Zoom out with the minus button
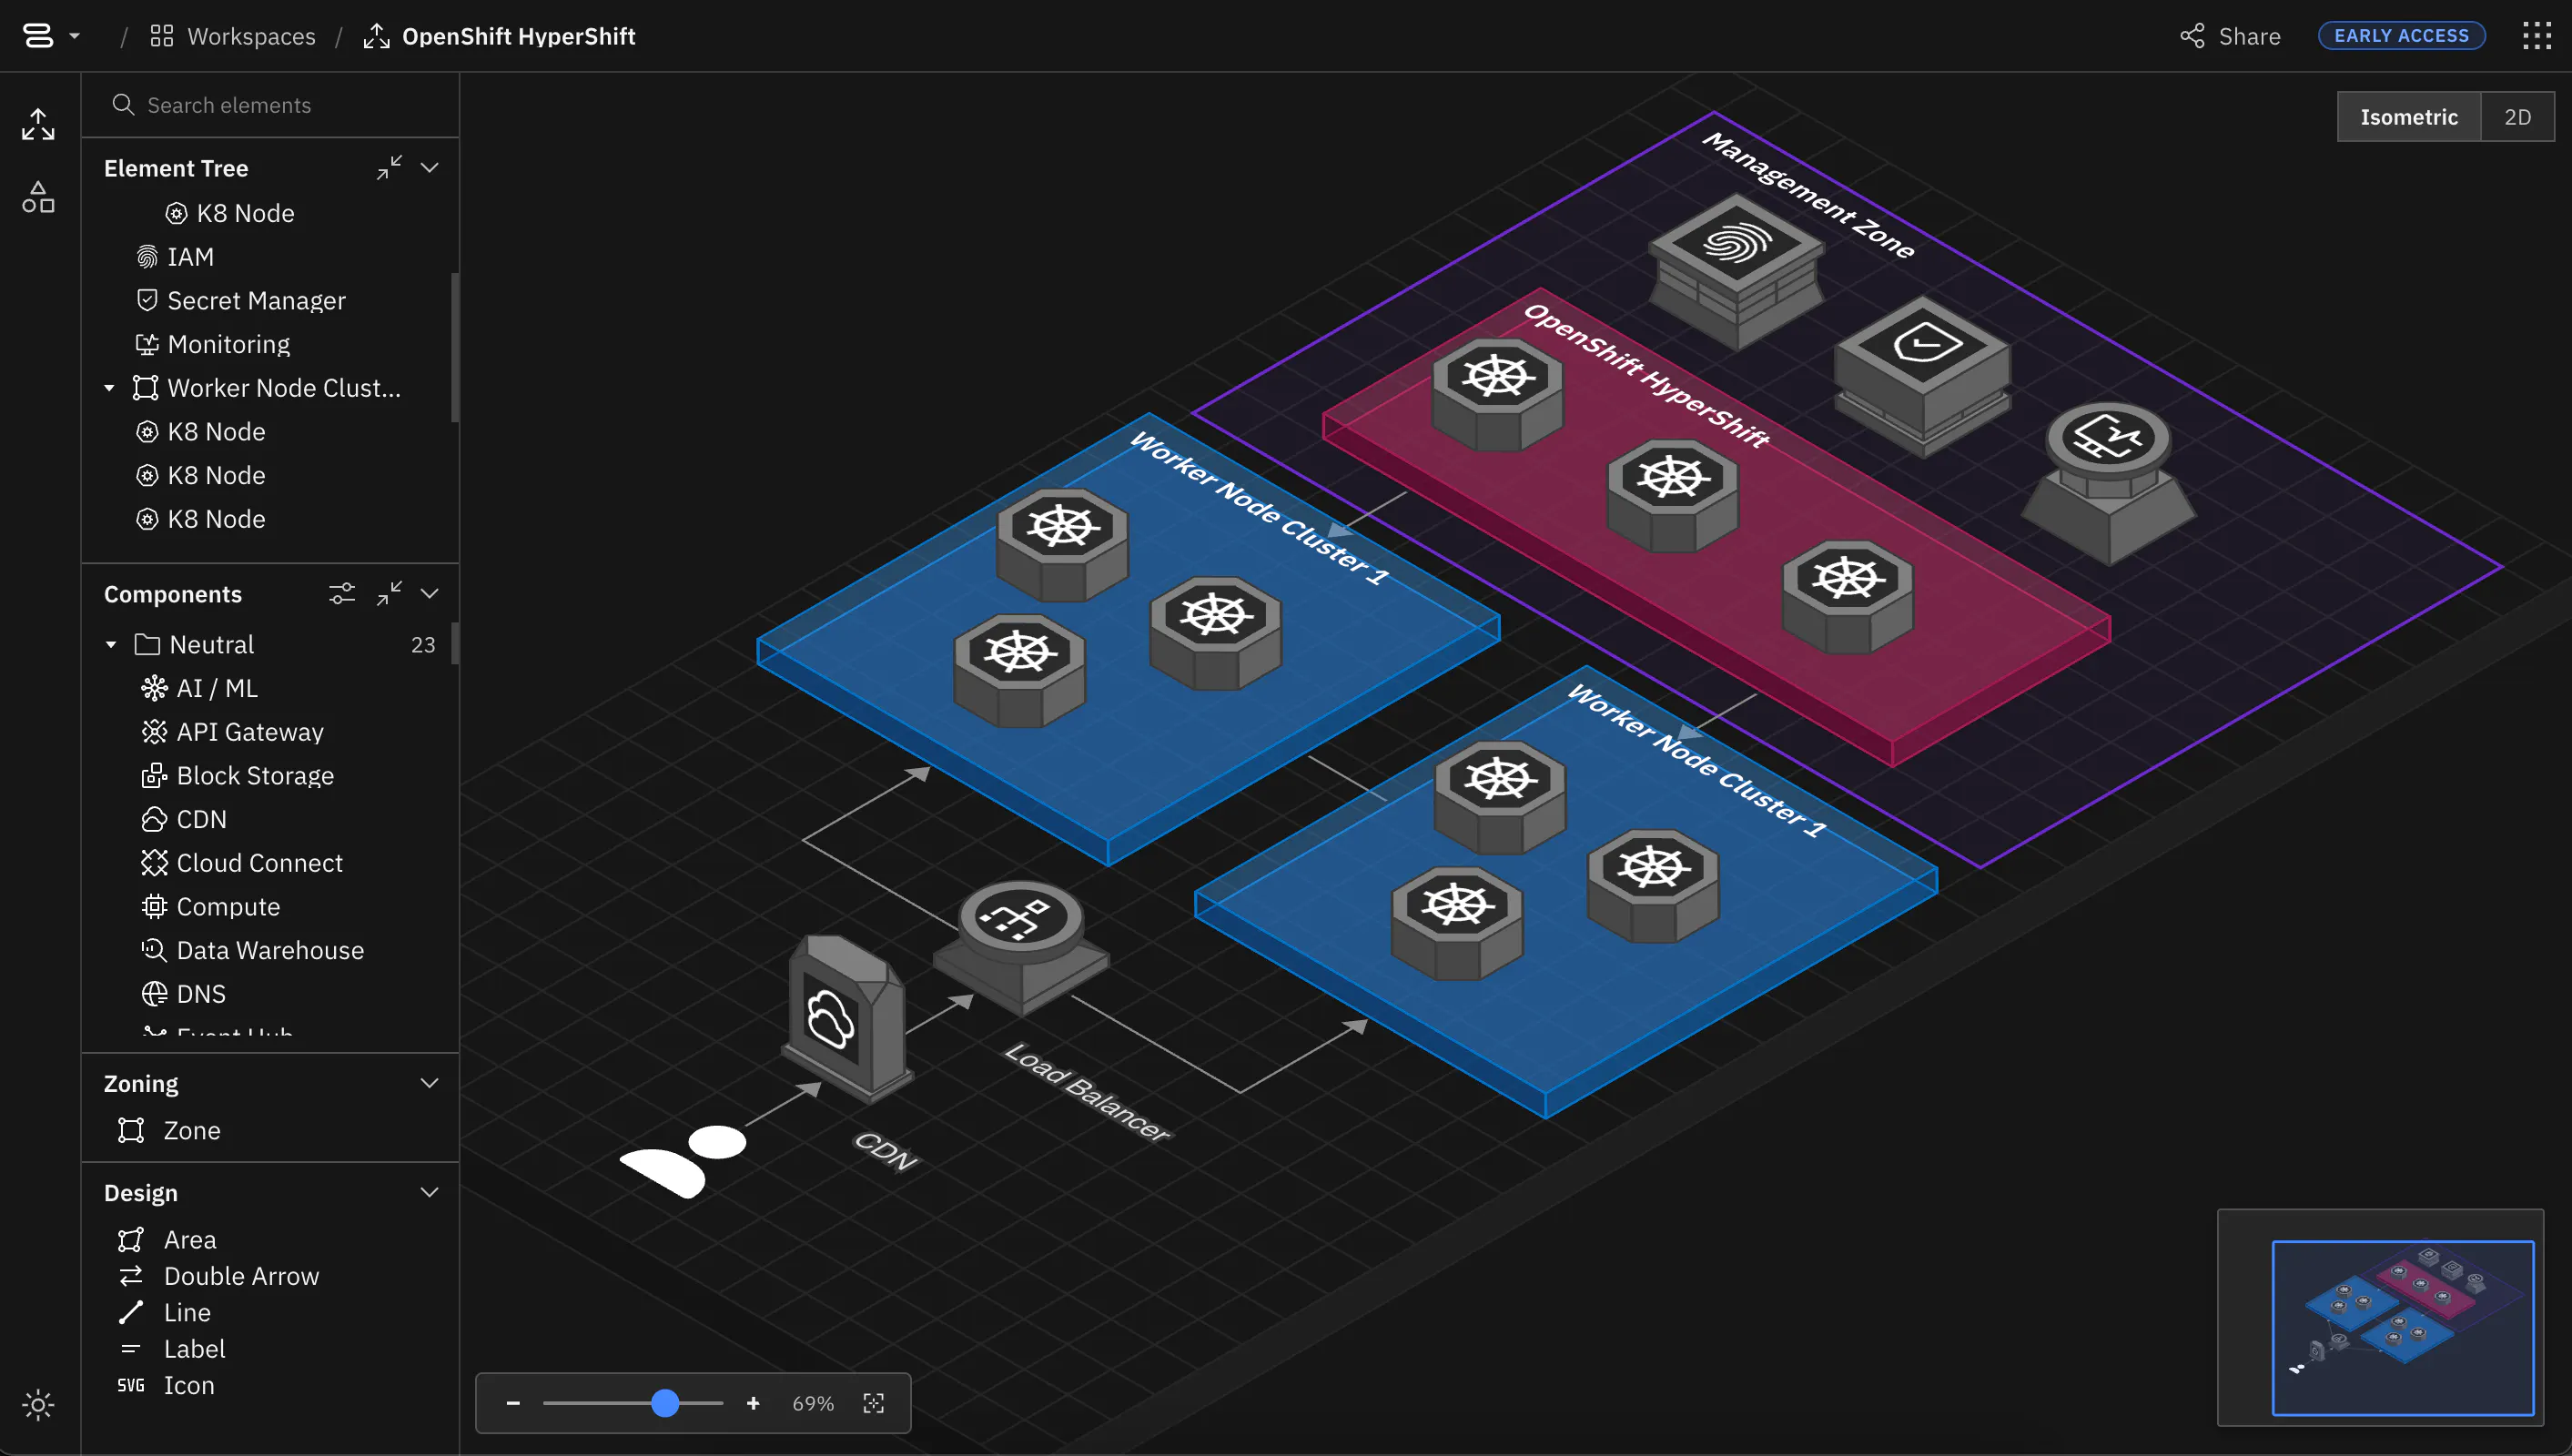The image size is (2572, 1456). [513, 1403]
